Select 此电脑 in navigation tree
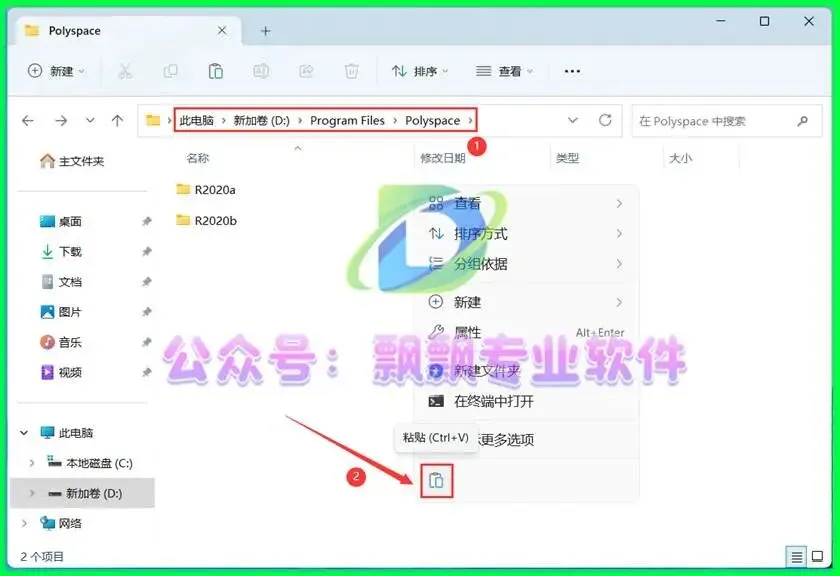The width and height of the screenshot is (840, 576). point(67,432)
